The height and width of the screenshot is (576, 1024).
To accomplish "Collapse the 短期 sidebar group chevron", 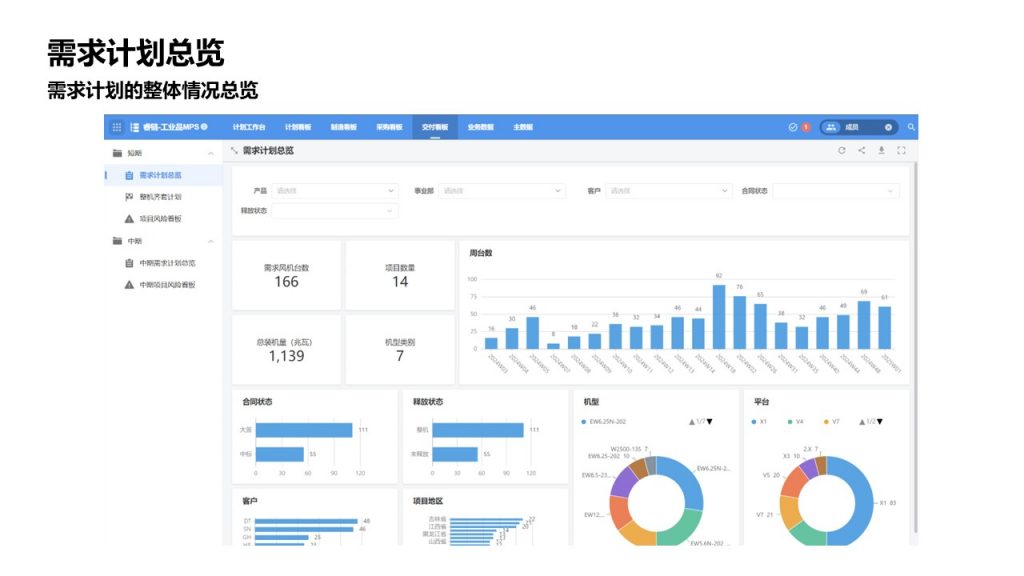I will tap(211, 153).
